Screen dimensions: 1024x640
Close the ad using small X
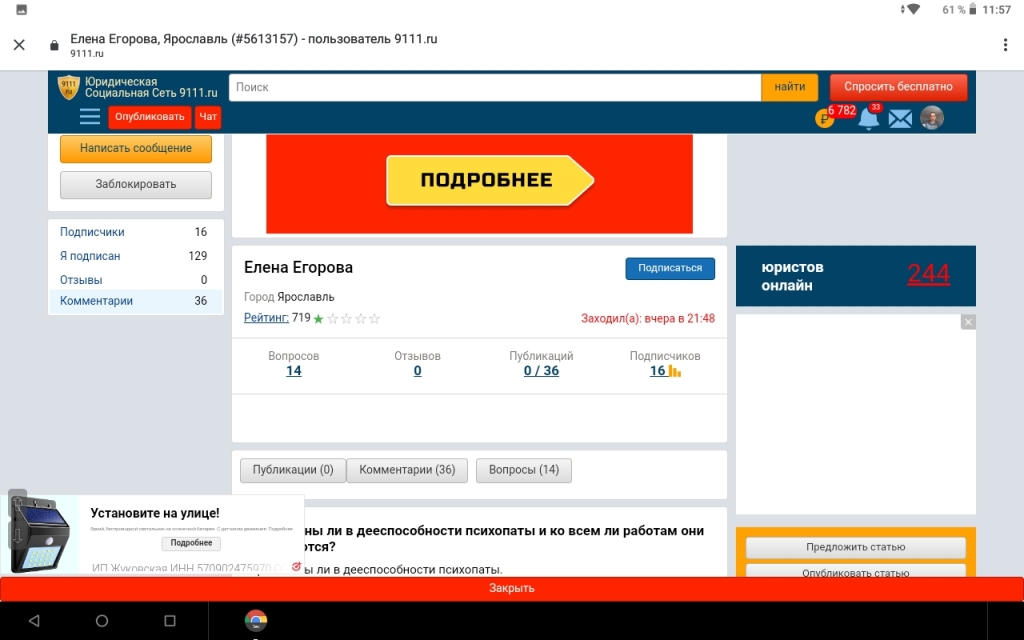click(x=967, y=322)
